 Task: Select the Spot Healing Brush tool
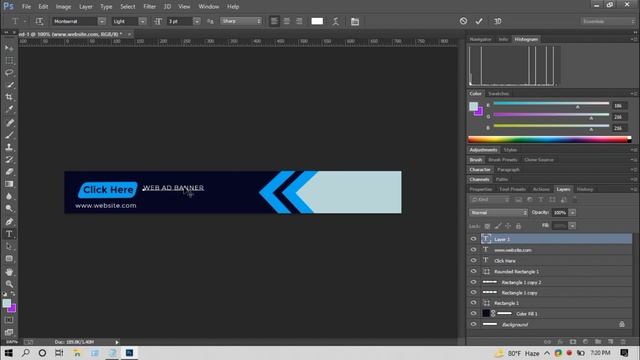click(9, 122)
